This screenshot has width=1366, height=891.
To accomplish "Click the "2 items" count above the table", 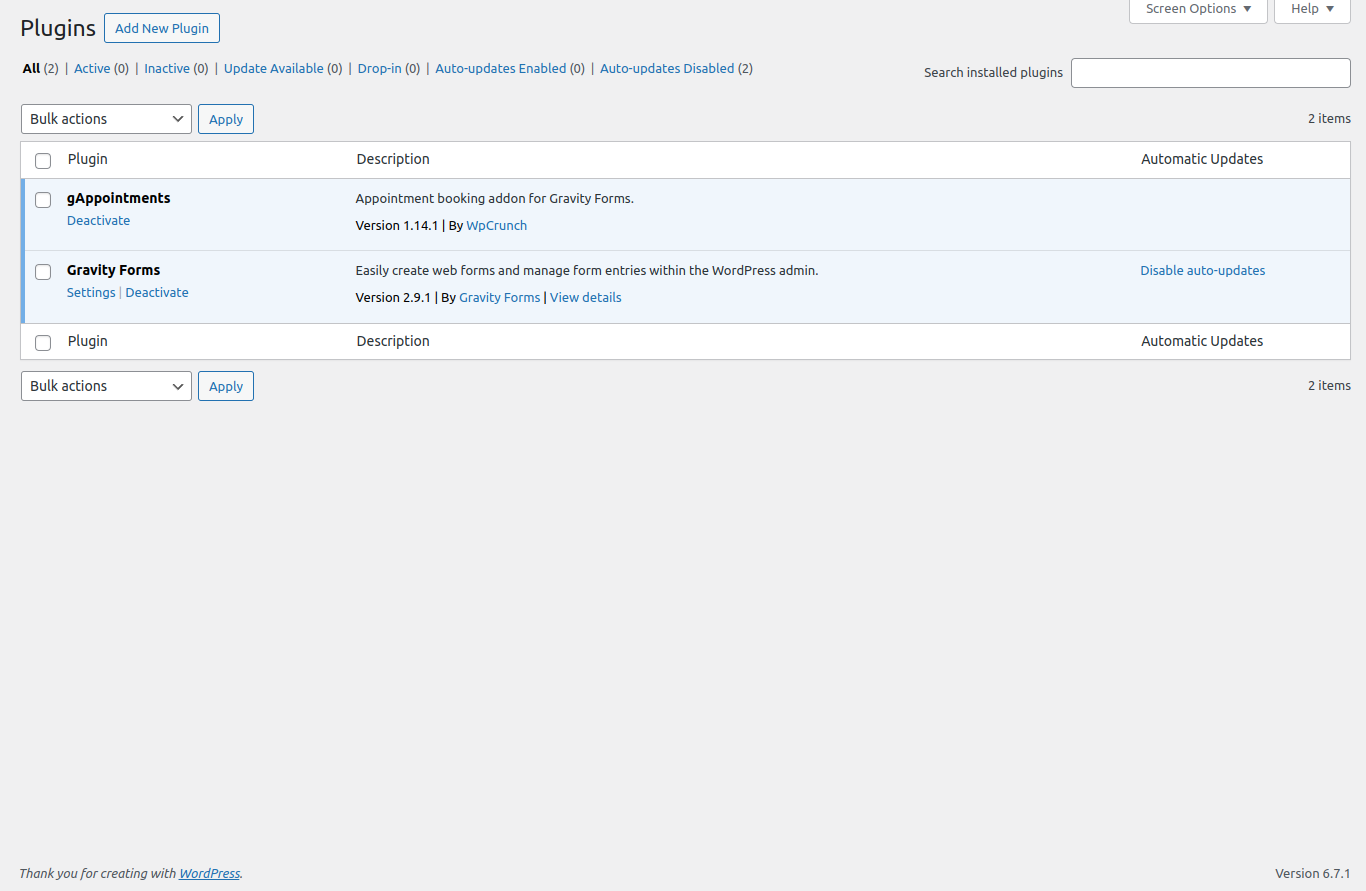I will pyautogui.click(x=1329, y=119).
